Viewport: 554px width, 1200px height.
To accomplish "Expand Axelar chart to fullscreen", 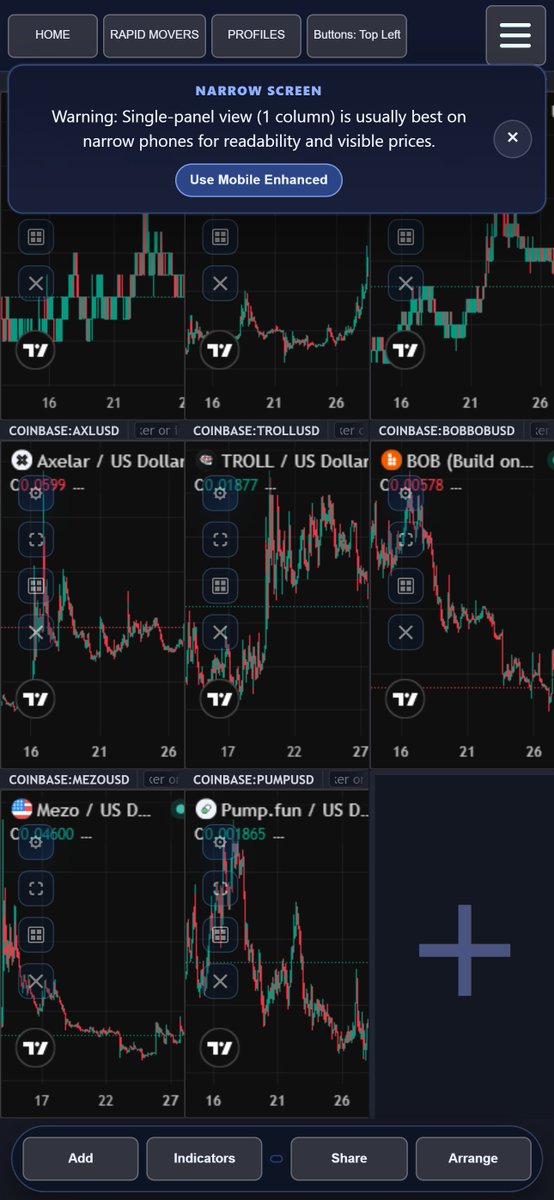I will click(x=36, y=540).
